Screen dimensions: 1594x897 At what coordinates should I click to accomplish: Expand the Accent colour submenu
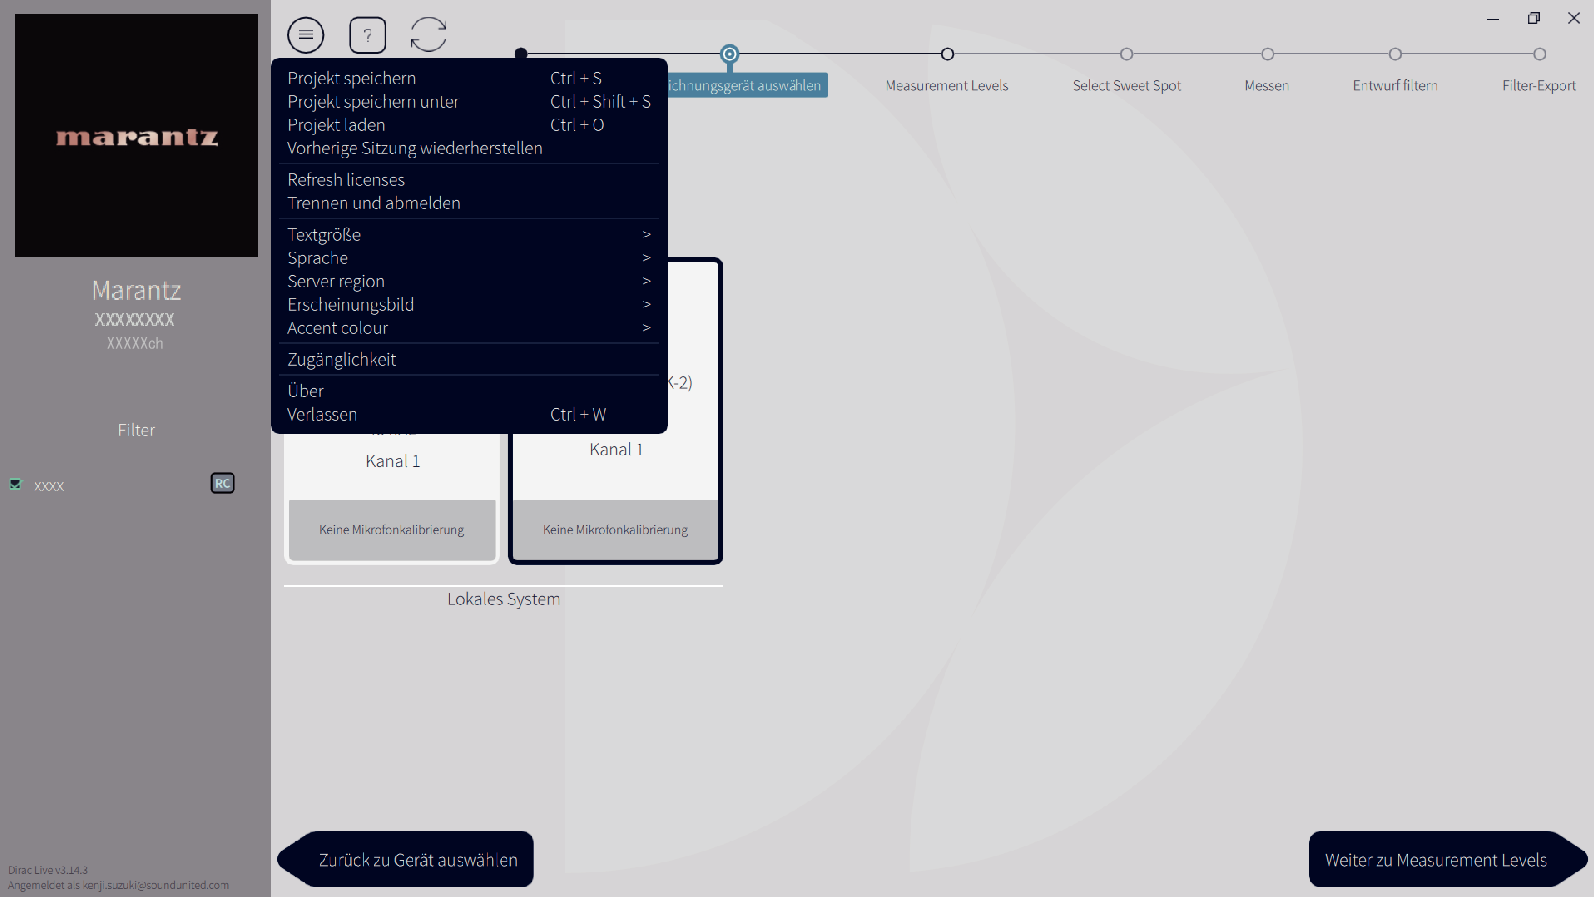(469, 328)
